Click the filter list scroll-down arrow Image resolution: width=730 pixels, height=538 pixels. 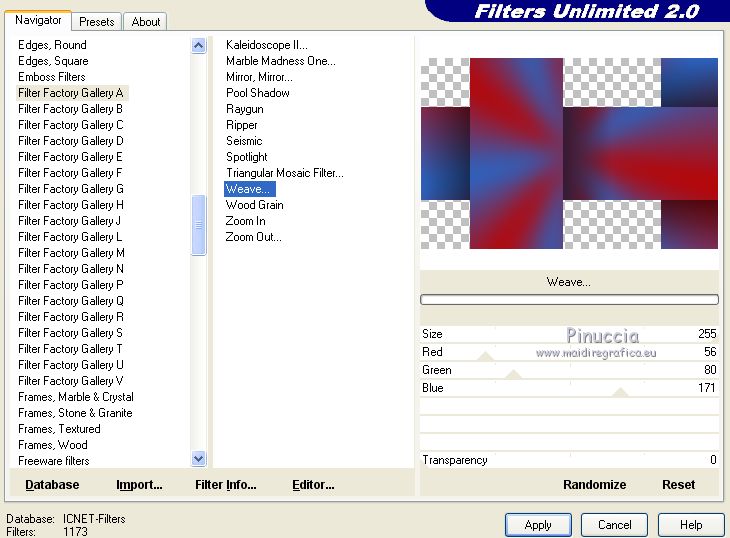pyautogui.click(x=198, y=459)
